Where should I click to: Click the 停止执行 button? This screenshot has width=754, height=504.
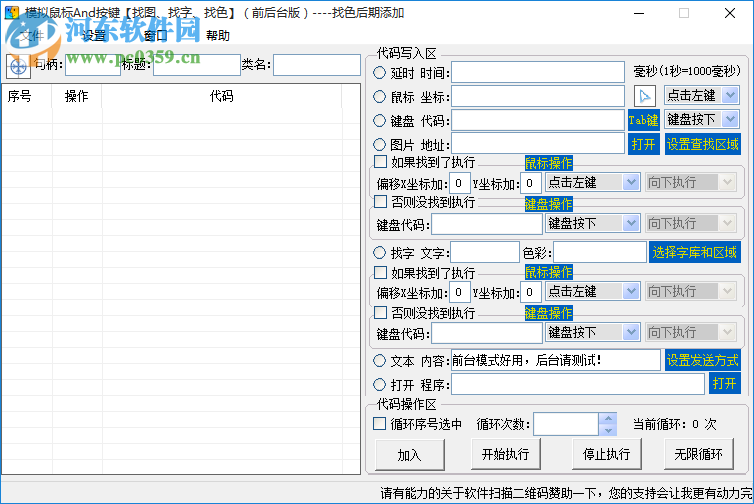tap(607, 454)
